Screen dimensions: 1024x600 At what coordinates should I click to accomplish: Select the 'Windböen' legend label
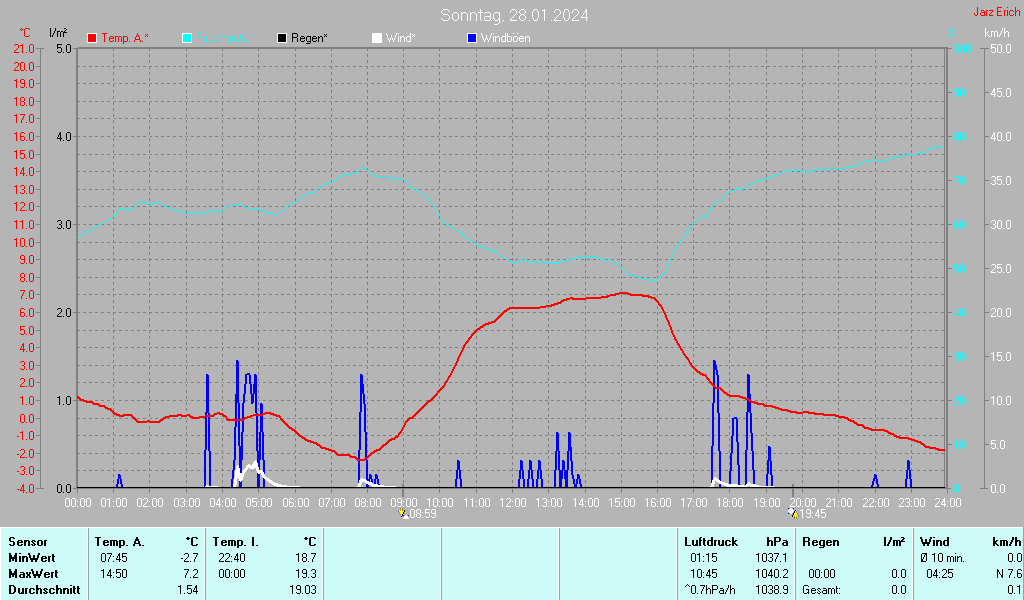(505, 39)
